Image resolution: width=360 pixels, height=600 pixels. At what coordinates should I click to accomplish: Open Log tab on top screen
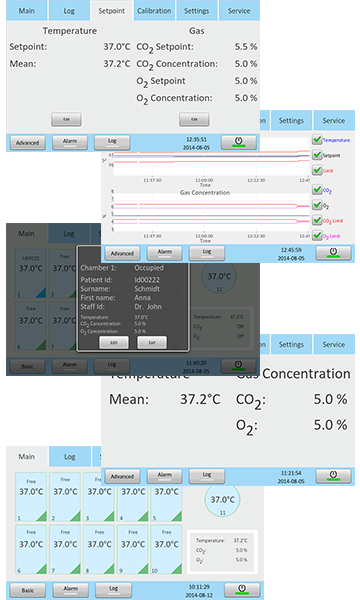pos(69,11)
